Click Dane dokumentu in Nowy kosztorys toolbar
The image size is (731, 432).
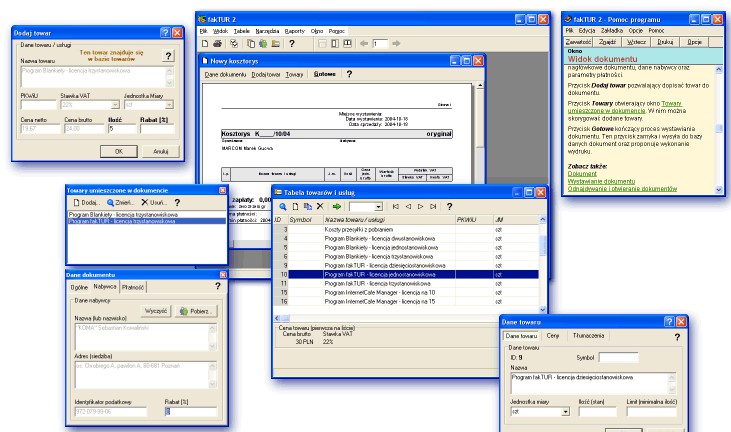pyautogui.click(x=225, y=74)
